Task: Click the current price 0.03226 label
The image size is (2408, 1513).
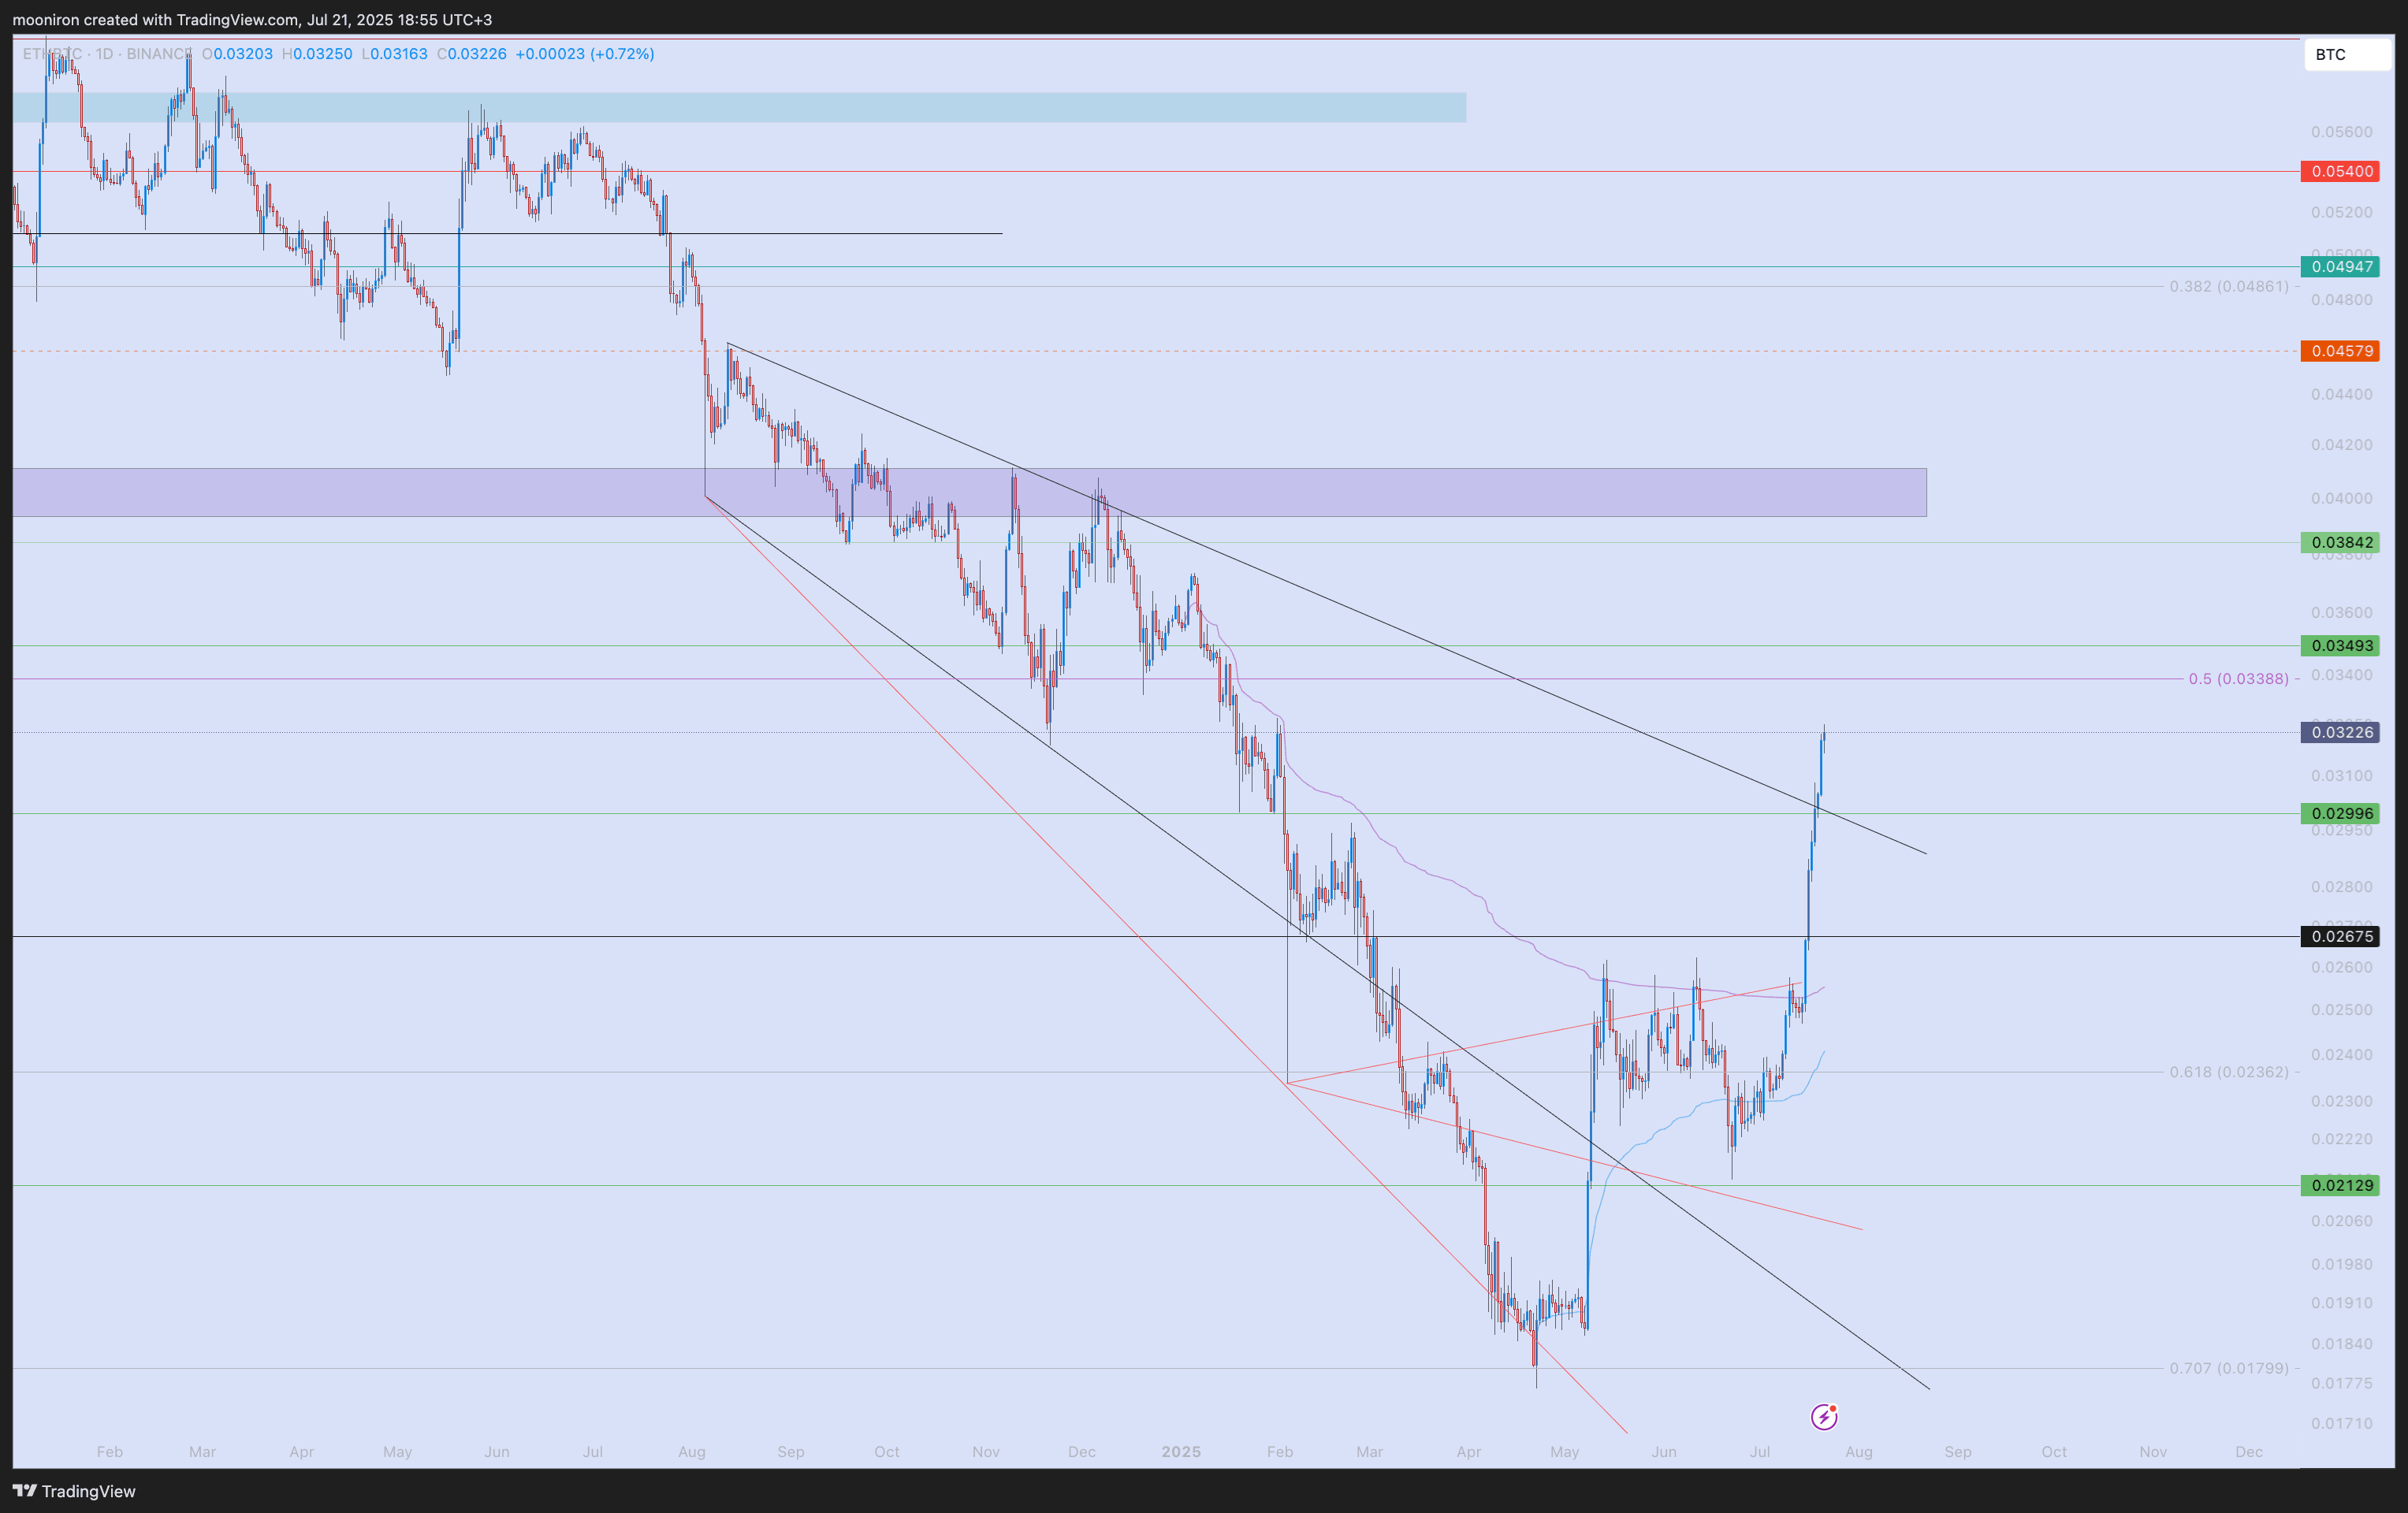Action: pos(2340,733)
